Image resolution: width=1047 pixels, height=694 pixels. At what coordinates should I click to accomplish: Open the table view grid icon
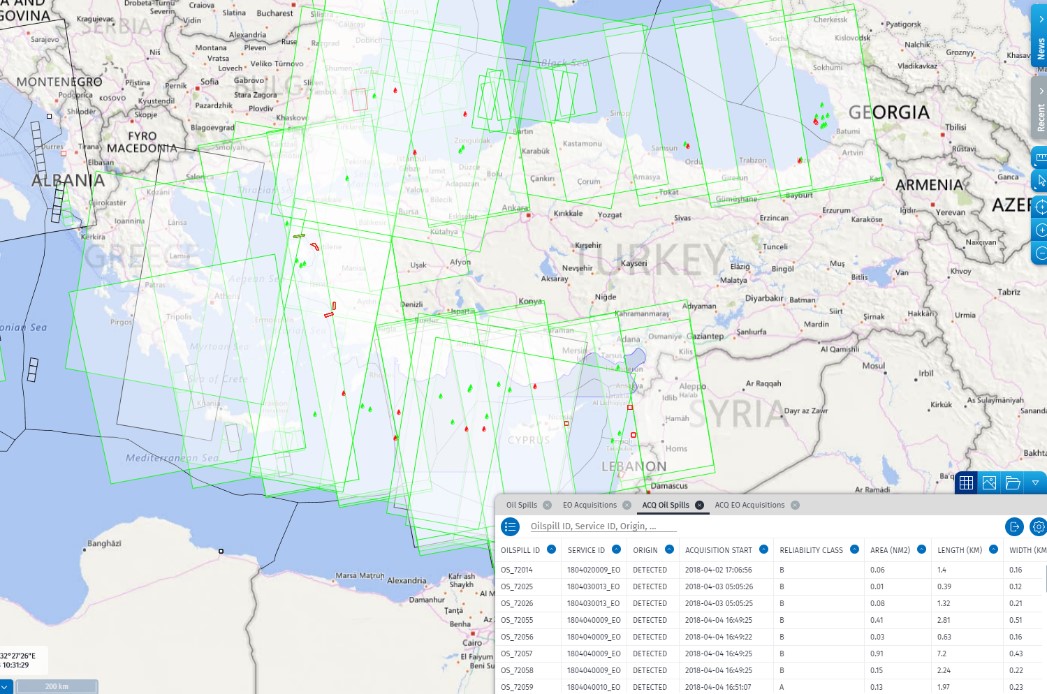point(966,483)
